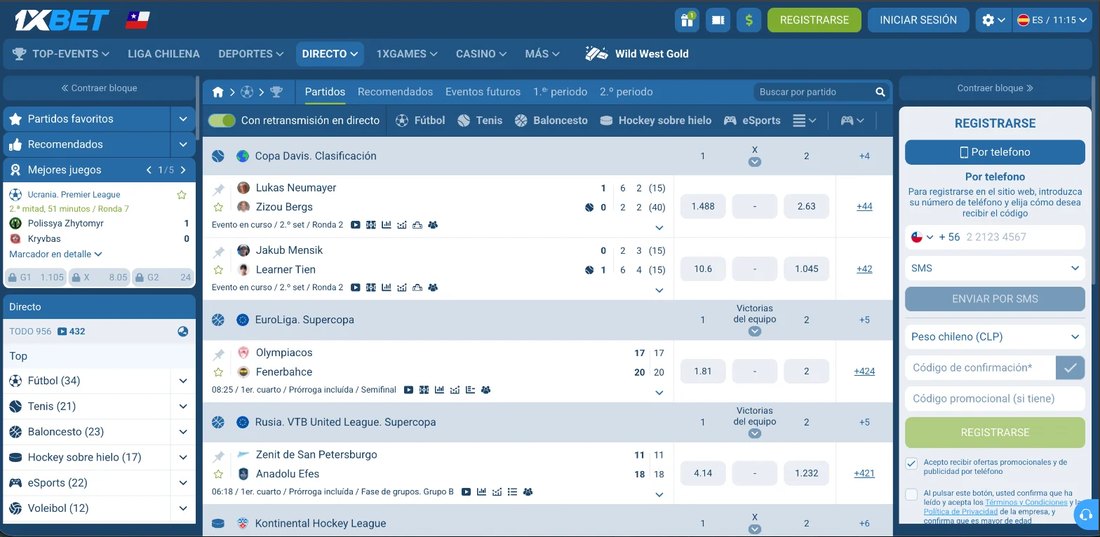Viewport: 1100px width, 537px height.
Task: Favorite the Zizou Bergs match star
Action: 218,207
